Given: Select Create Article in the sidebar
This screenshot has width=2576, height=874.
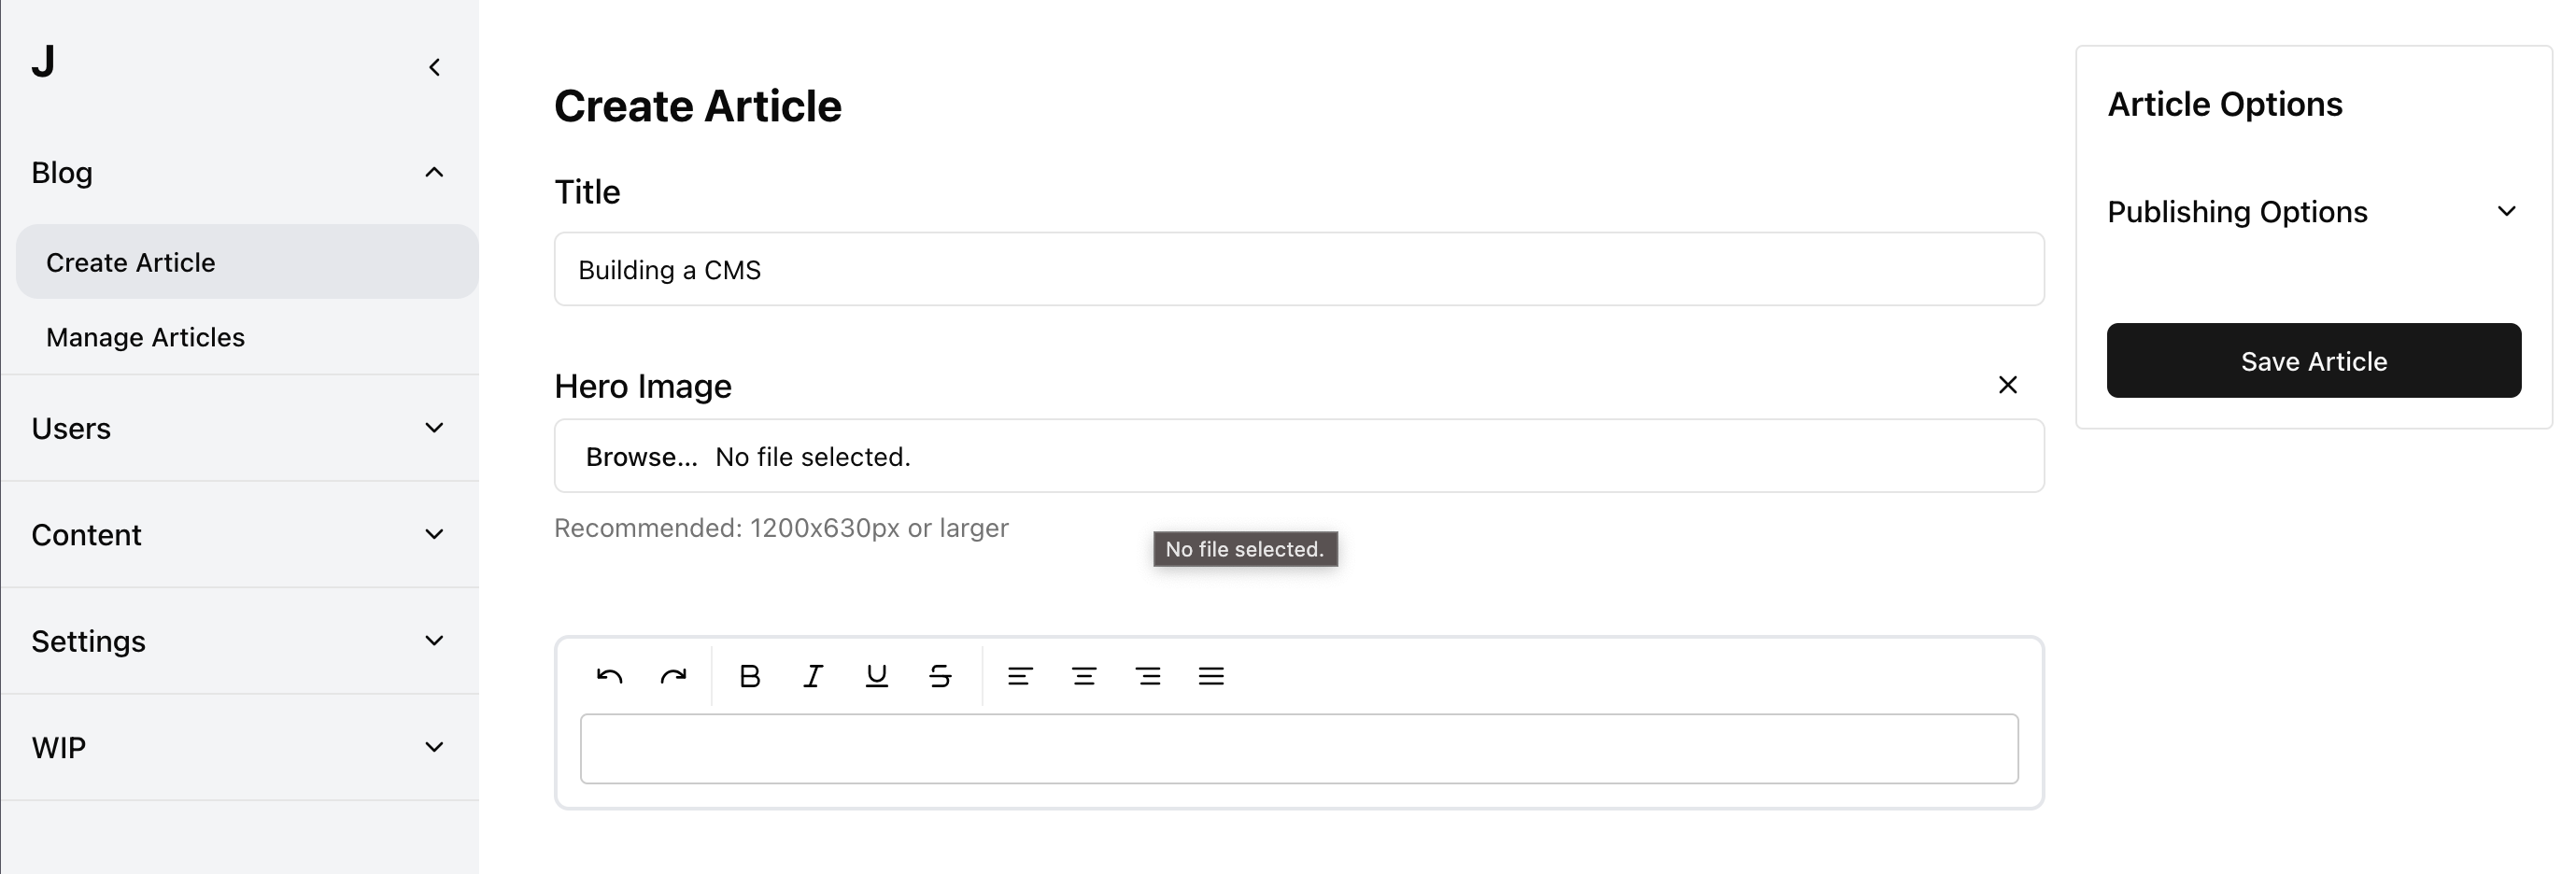Looking at the screenshot, I should click(x=130, y=261).
